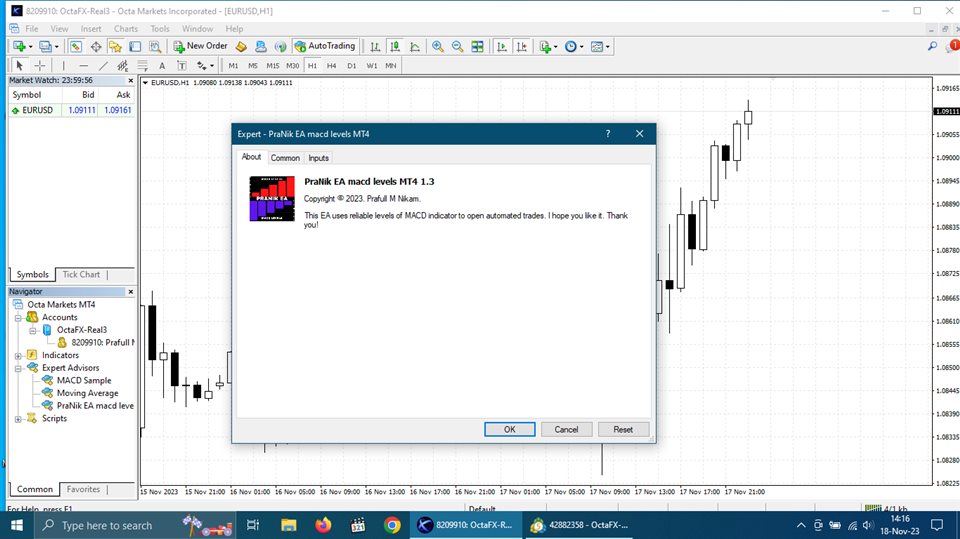Click Cancel in the Expert dialog
Image resolution: width=960 pixels, height=539 pixels.
(x=566, y=429)
